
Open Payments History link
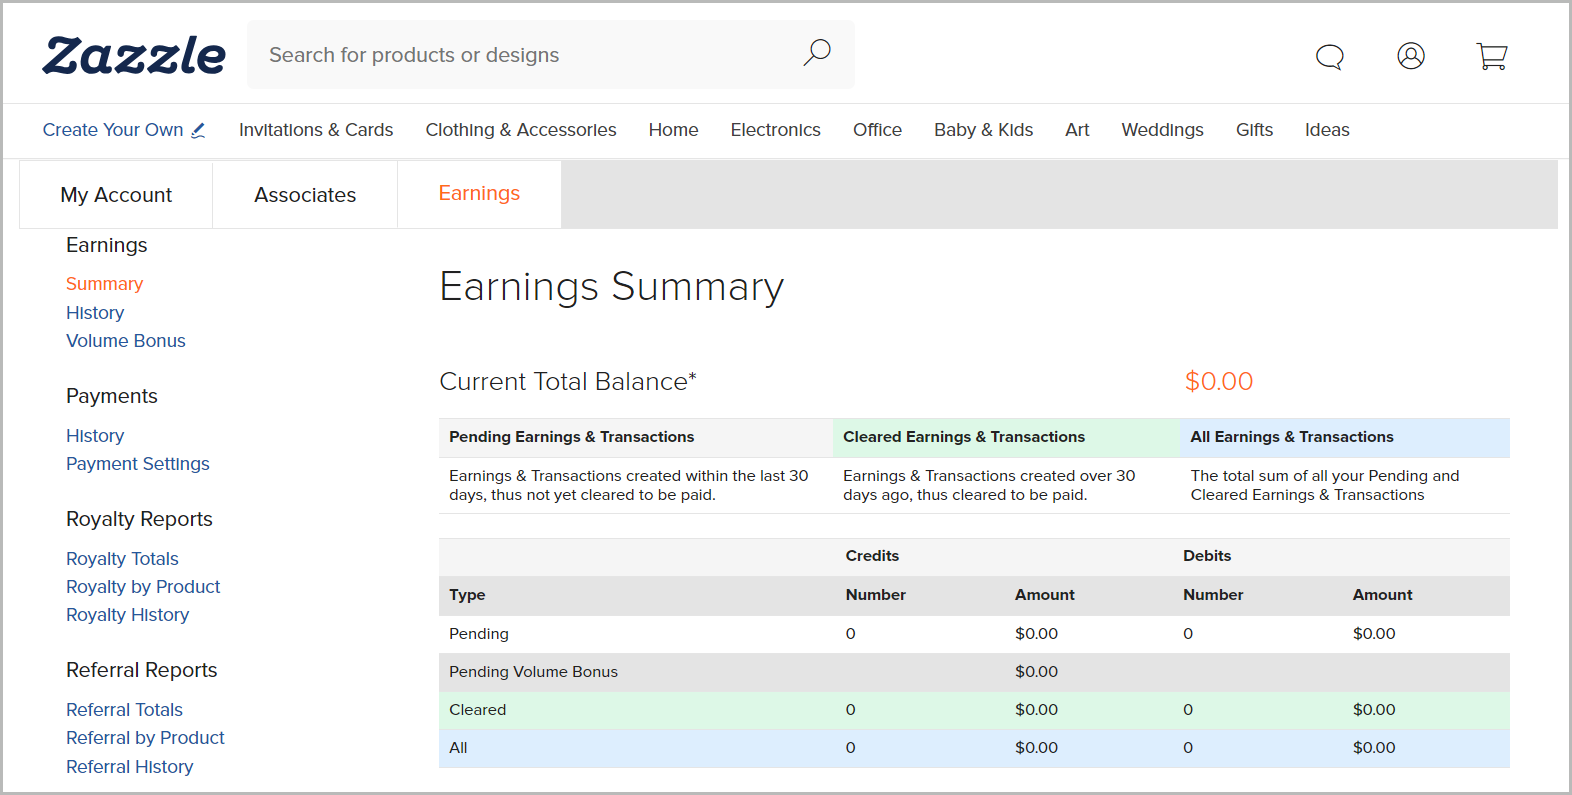point(95,436)
